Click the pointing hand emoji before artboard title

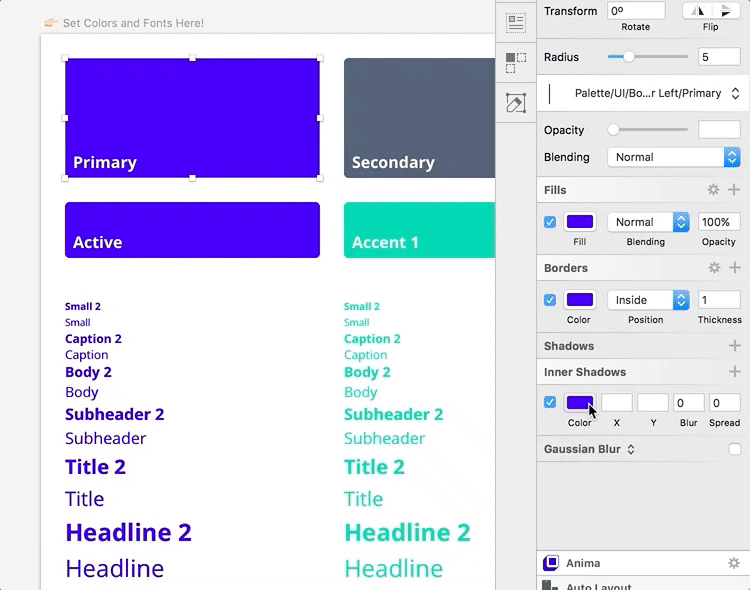click(x=50, y=22)
